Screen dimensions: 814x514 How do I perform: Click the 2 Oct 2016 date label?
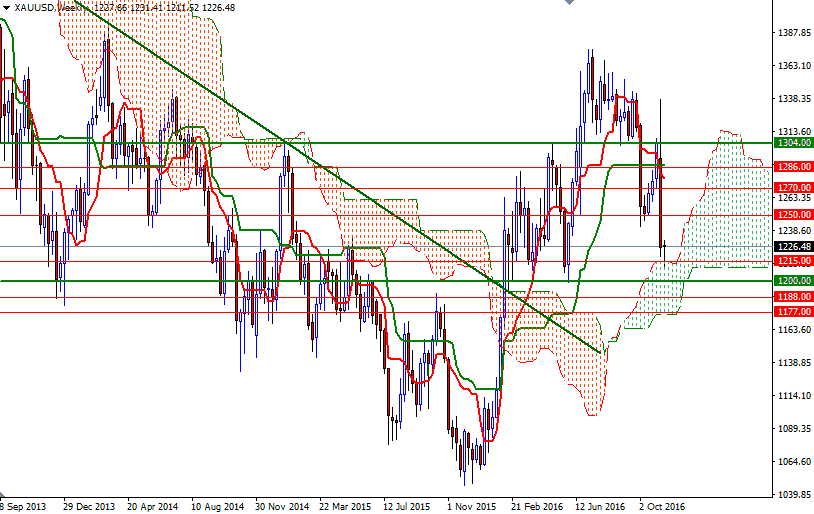pos(662,506)
